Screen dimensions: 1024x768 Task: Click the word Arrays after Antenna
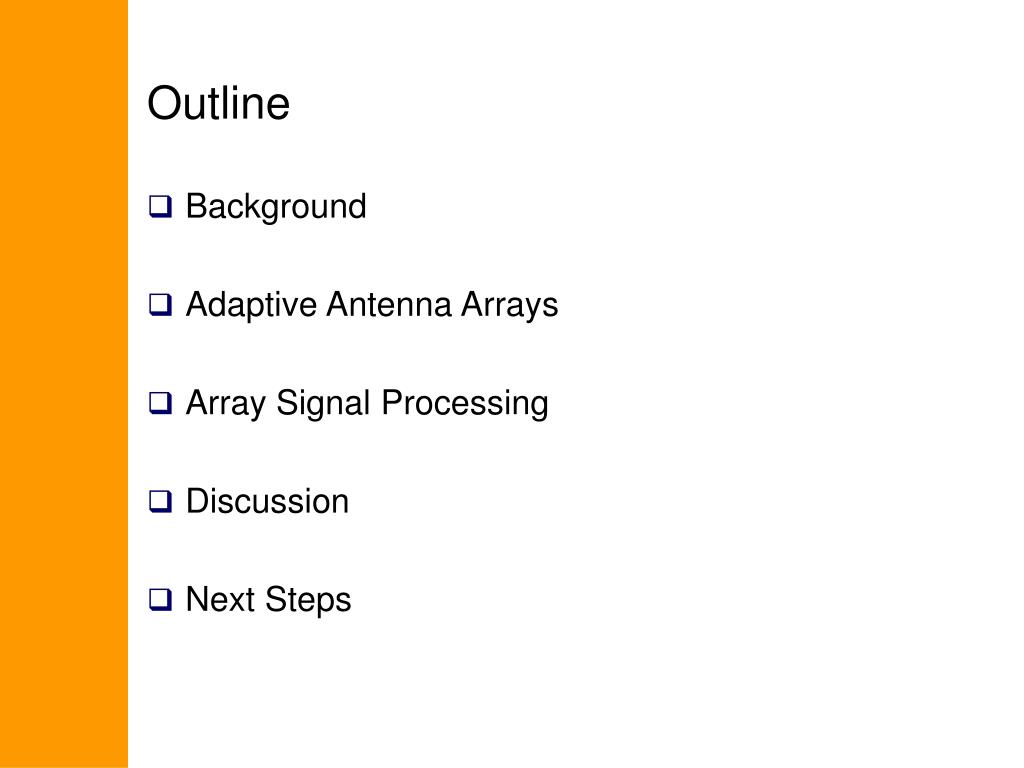pyautogui.click(x=510, y=306)
